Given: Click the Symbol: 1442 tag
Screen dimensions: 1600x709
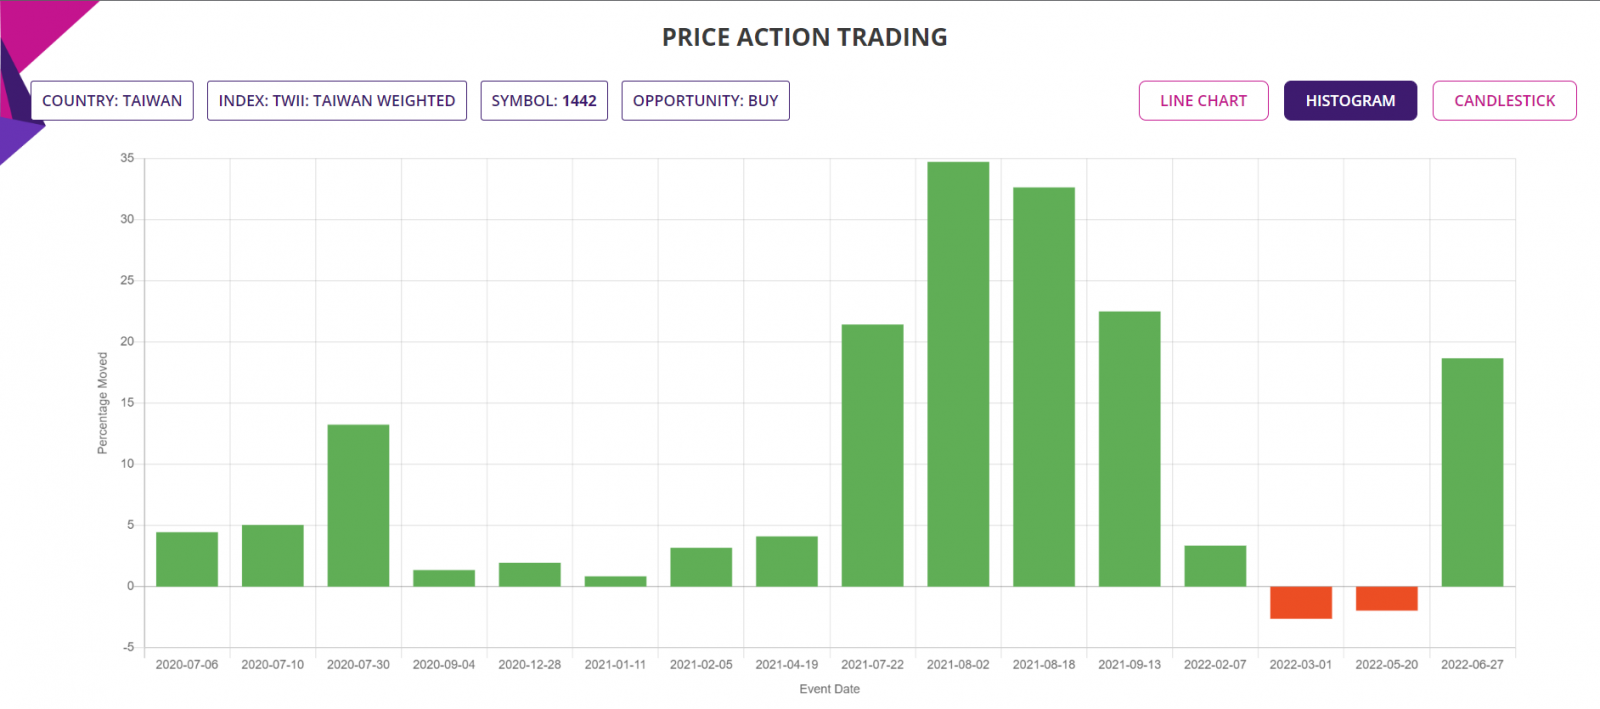Looking at the screenshot, I should point(544,101).
